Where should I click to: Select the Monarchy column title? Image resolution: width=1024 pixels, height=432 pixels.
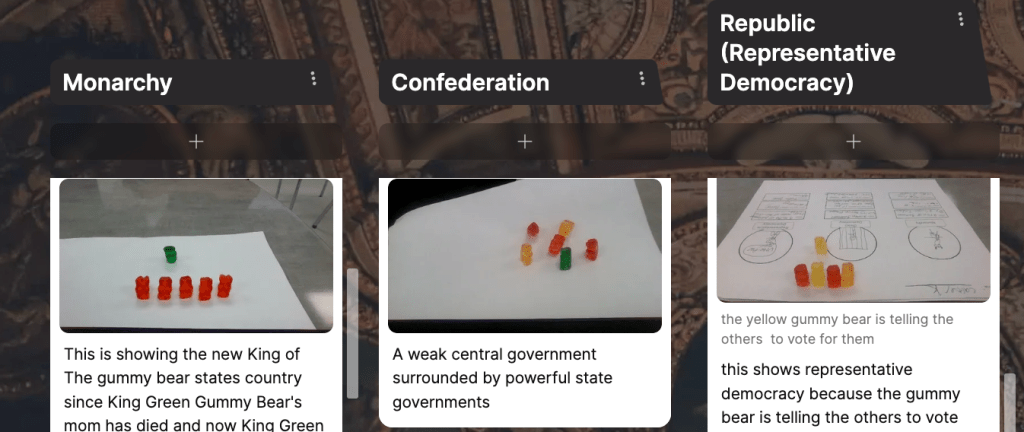[x=118, y=83]
